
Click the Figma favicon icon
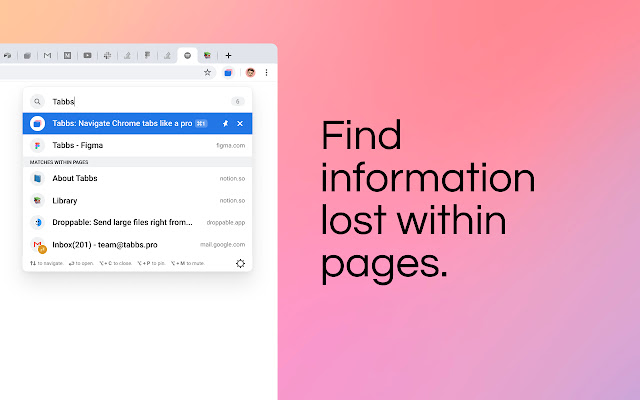[37, 145]
